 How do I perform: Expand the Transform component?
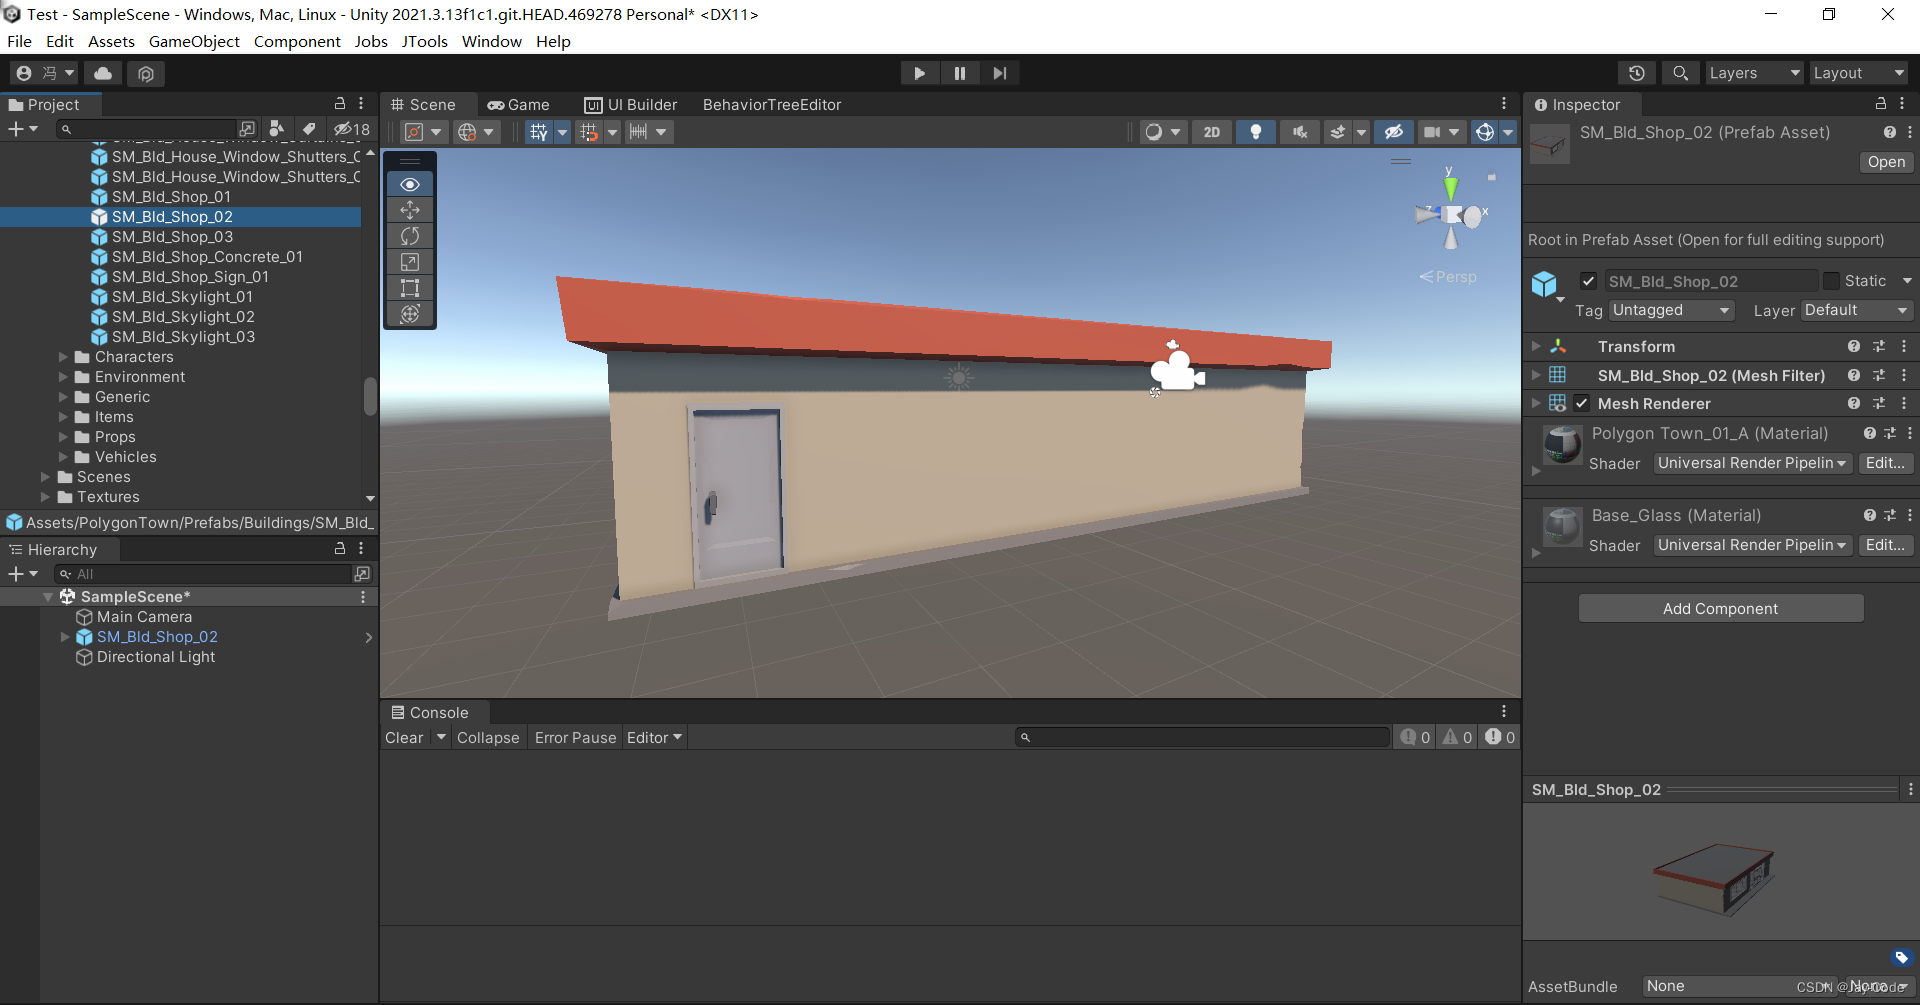[1536, 346]
